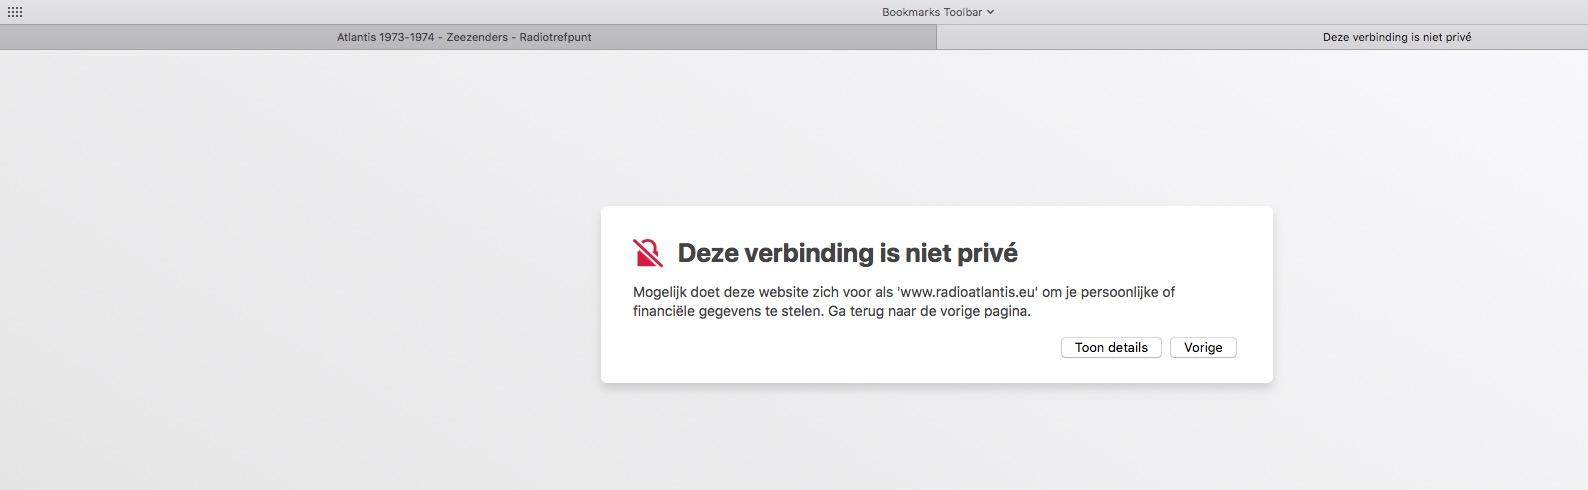Go back with the 'Vorige' button
This screenshot has height=490, width=1588.
tap(1203, 347)
